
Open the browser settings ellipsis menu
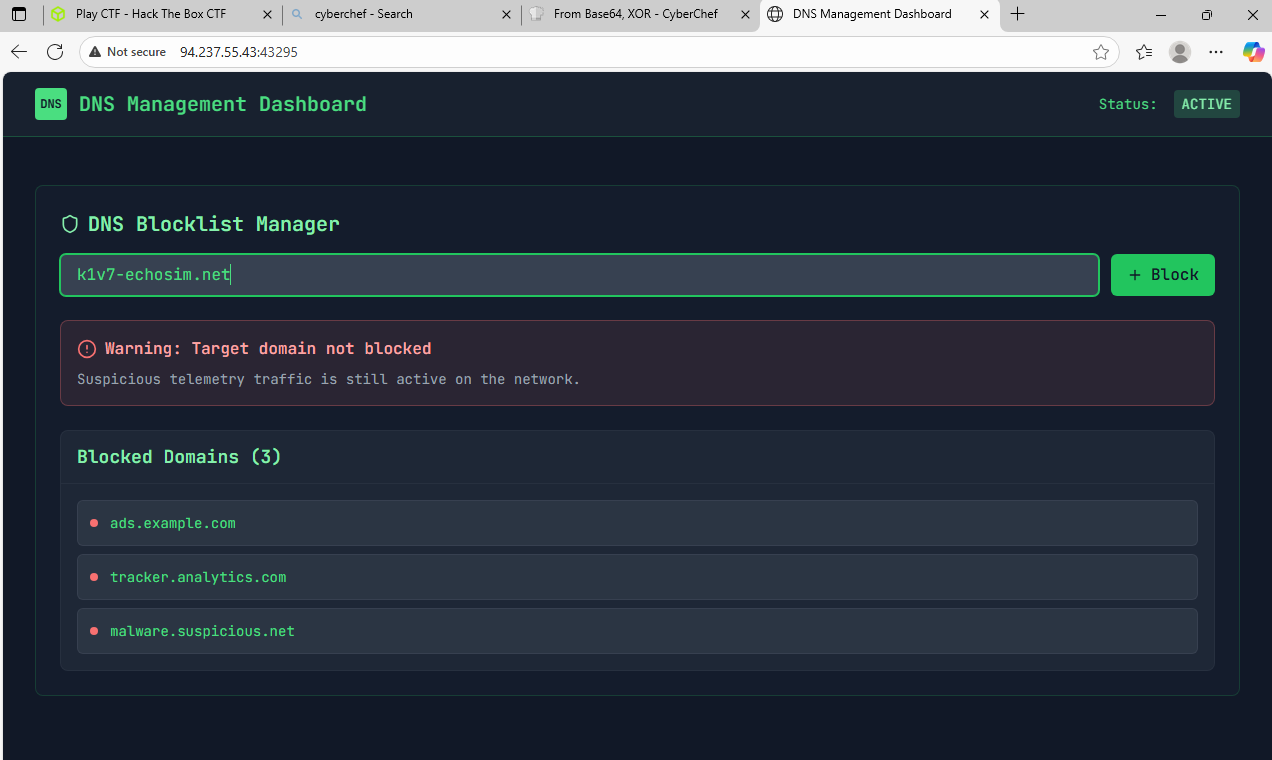tap(1216, 52)
